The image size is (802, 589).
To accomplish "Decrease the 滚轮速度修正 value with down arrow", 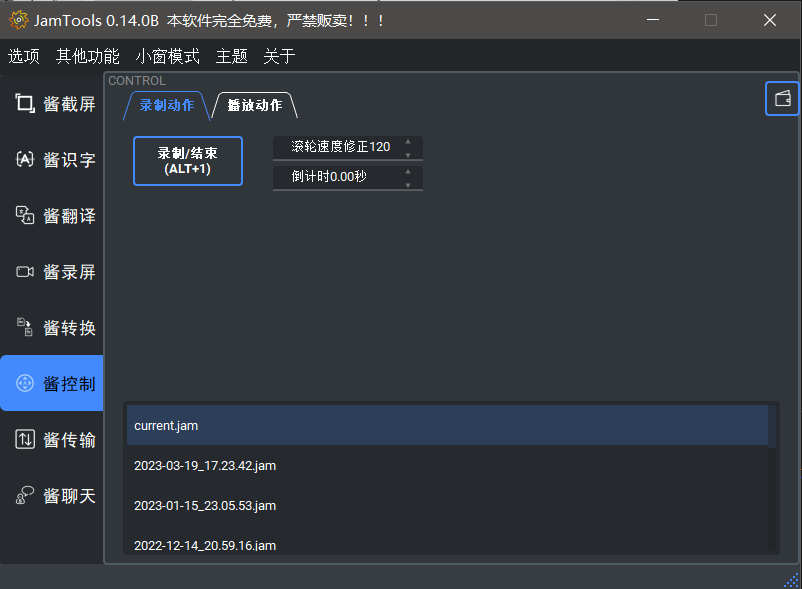I will coord(408,155).
